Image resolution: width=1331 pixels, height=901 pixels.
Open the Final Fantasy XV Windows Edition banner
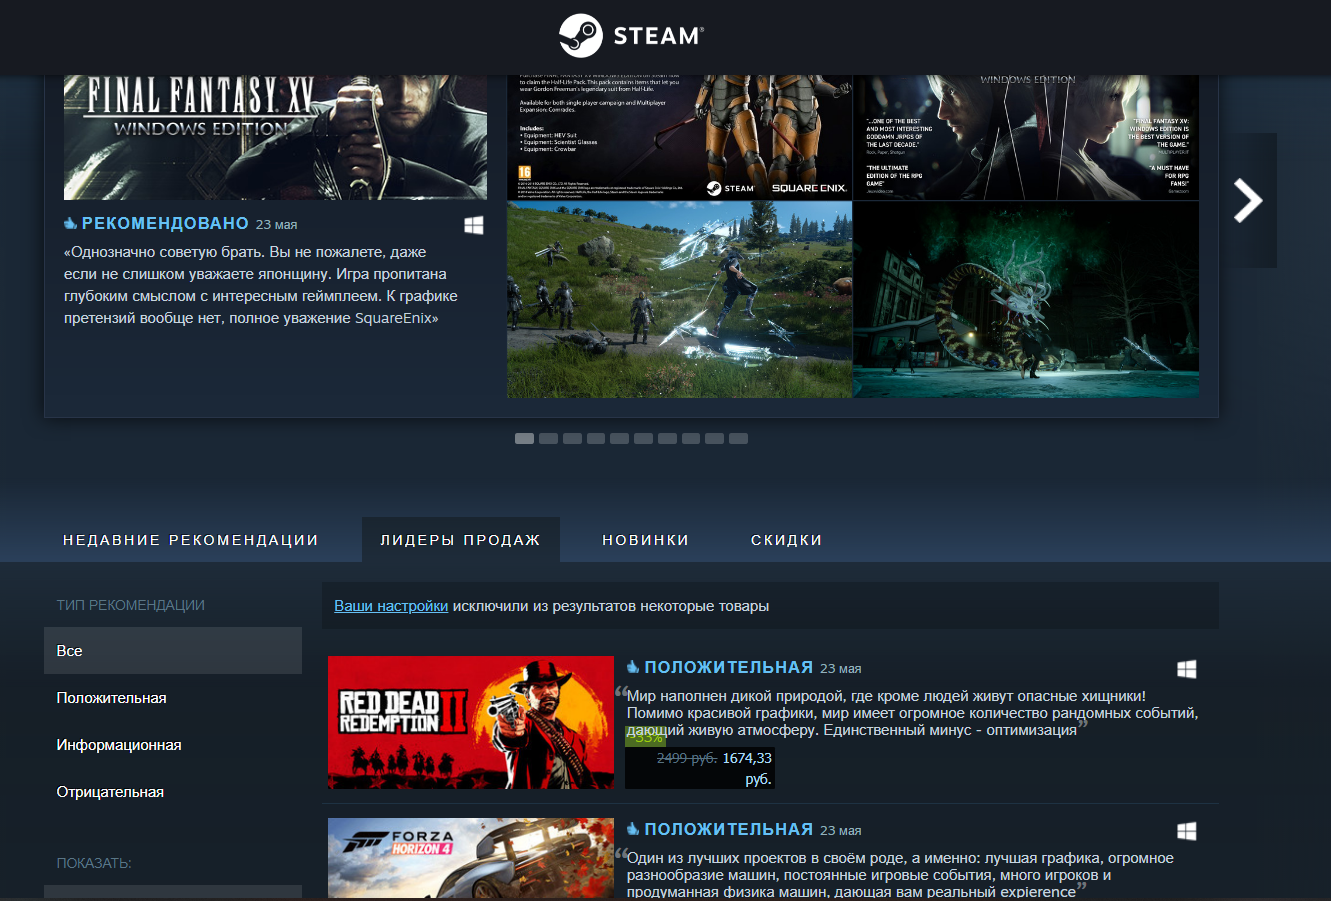(275, 137)
